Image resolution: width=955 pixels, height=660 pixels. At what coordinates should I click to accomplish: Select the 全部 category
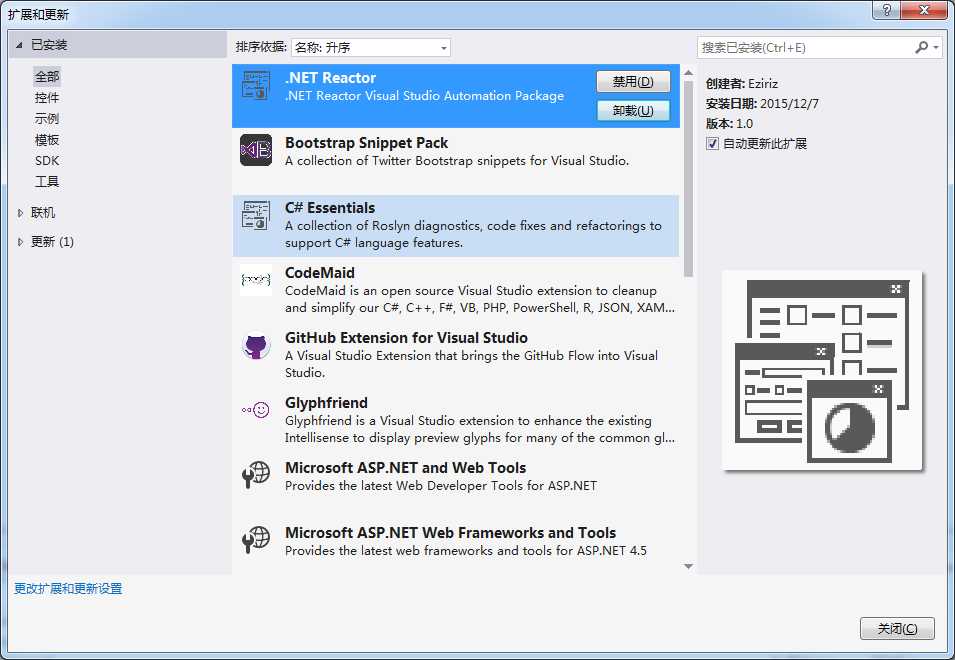click(x=47, y=77)
